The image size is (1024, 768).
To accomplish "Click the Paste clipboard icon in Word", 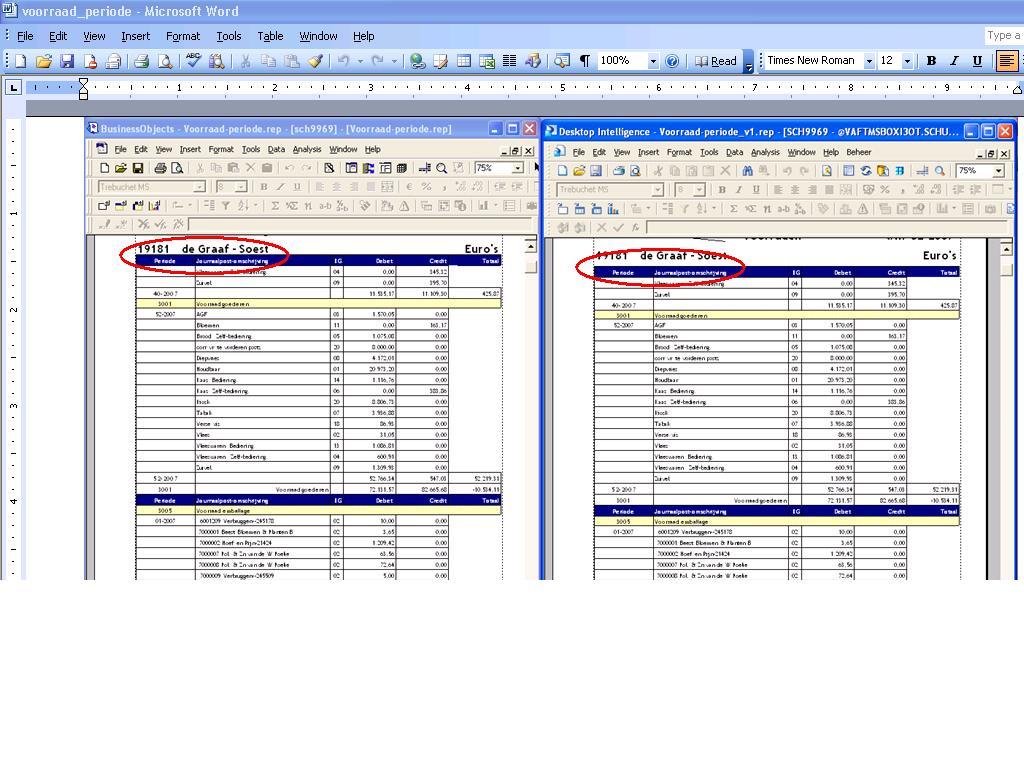I will [x=292, y=61].
